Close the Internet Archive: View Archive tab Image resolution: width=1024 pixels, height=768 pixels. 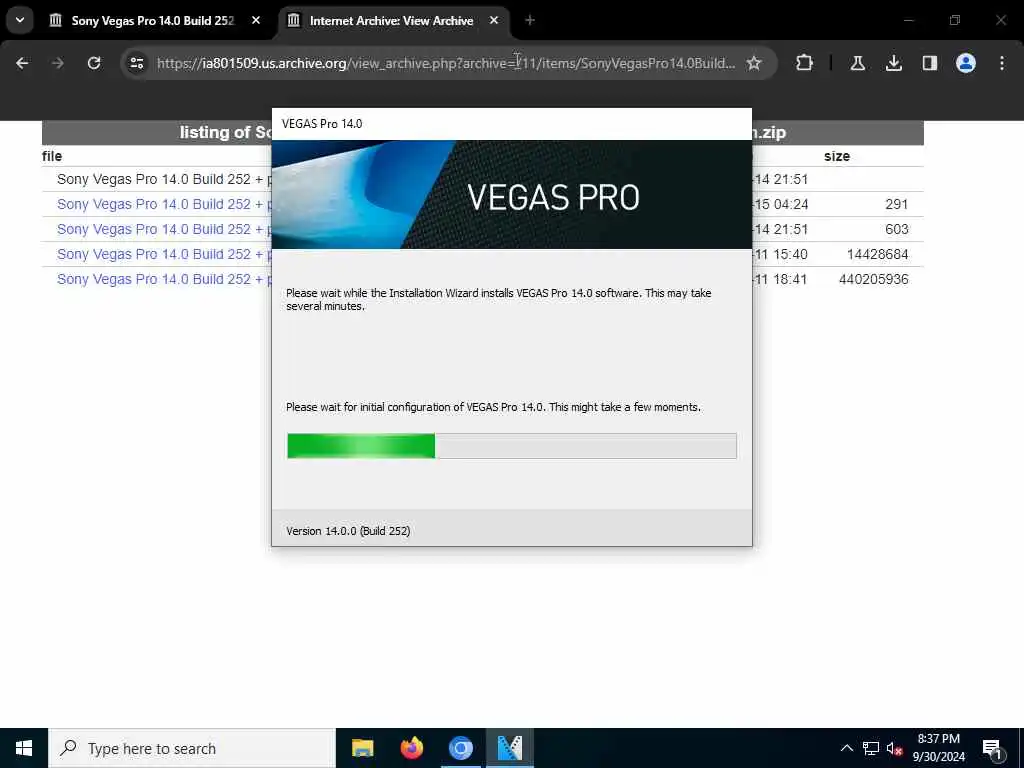(494, 21)
